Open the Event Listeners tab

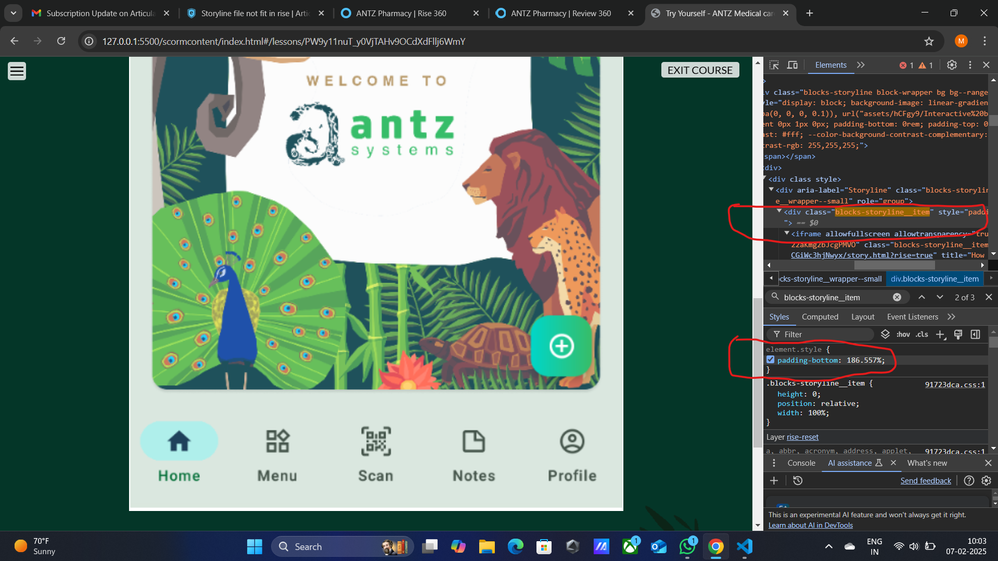coord(912,316)
